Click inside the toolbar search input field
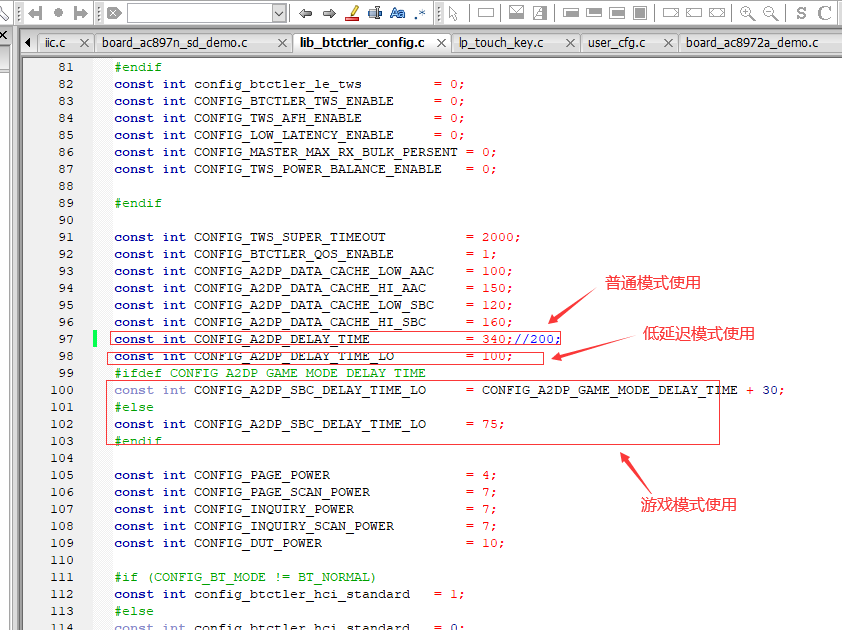Screen dimensions: 842x630 tap(200, 13)
